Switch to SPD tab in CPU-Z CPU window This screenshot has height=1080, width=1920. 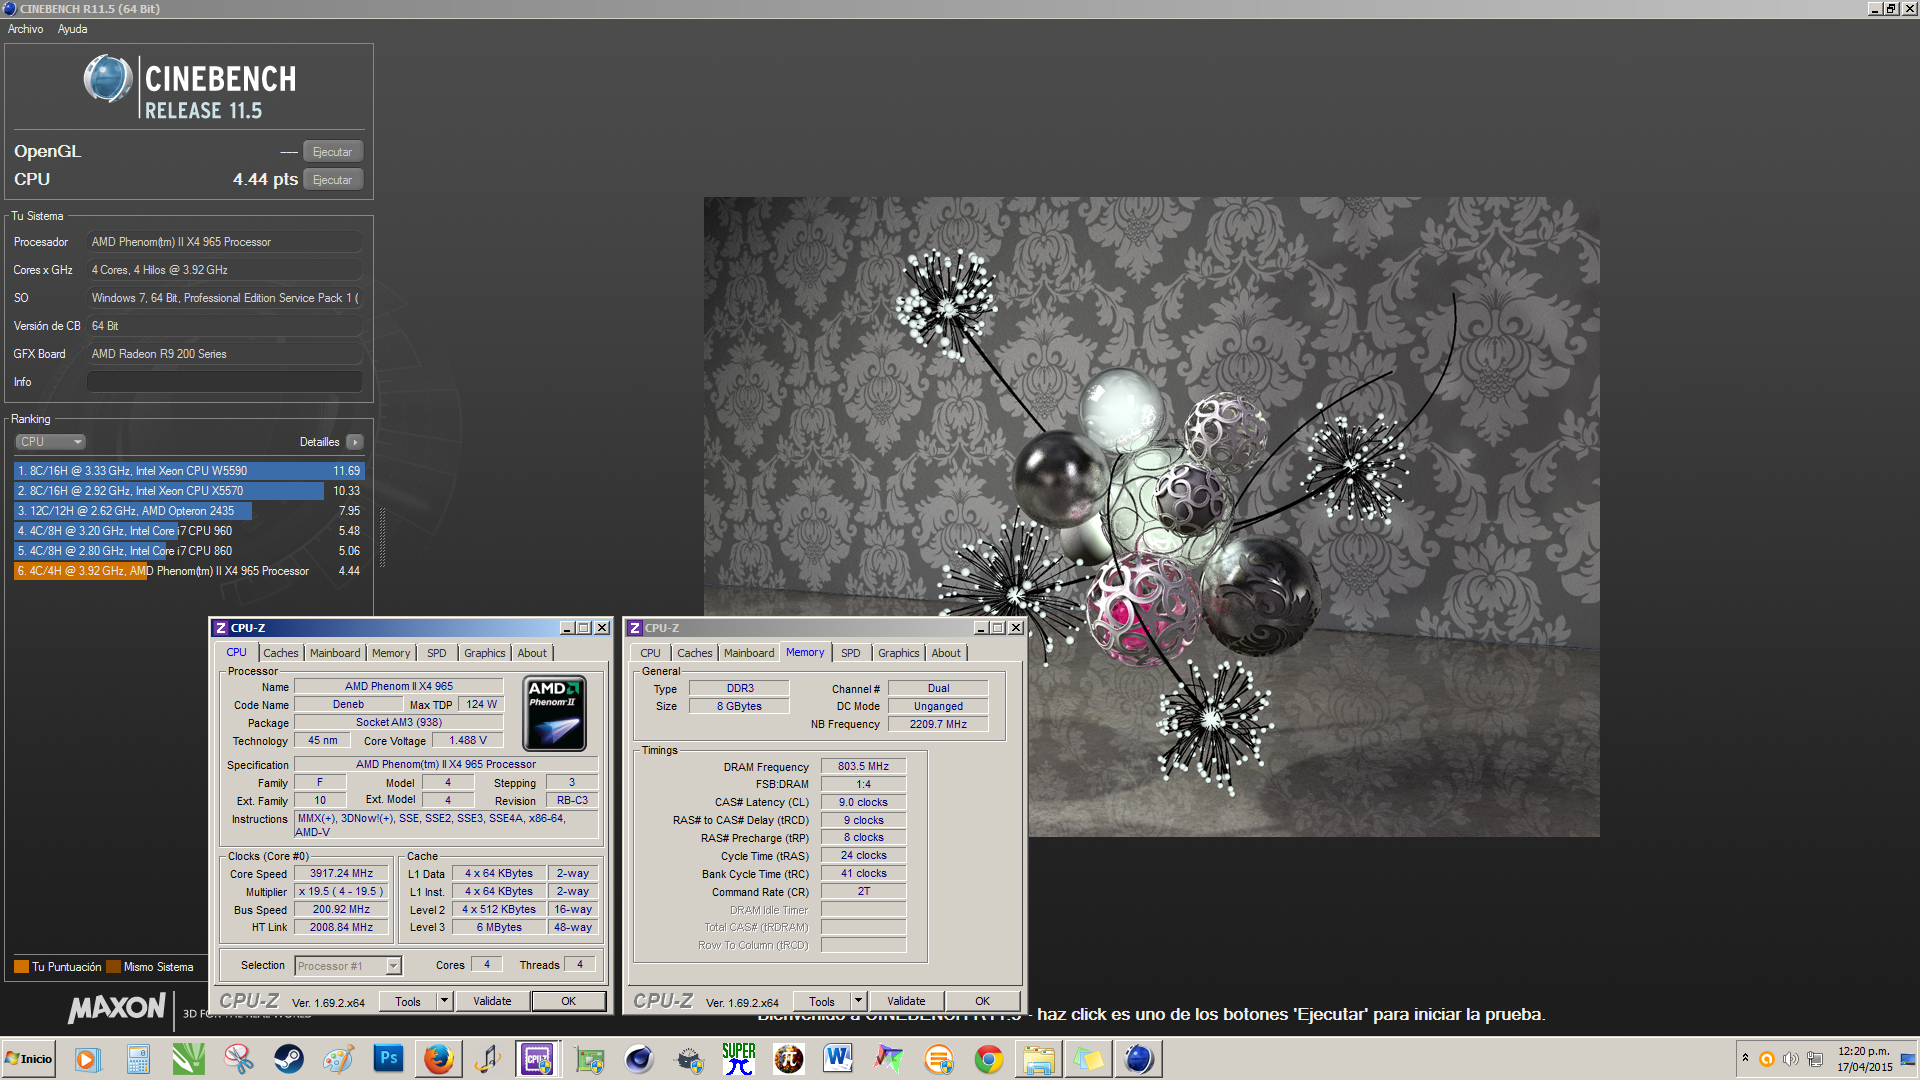[x=437, y=653]
